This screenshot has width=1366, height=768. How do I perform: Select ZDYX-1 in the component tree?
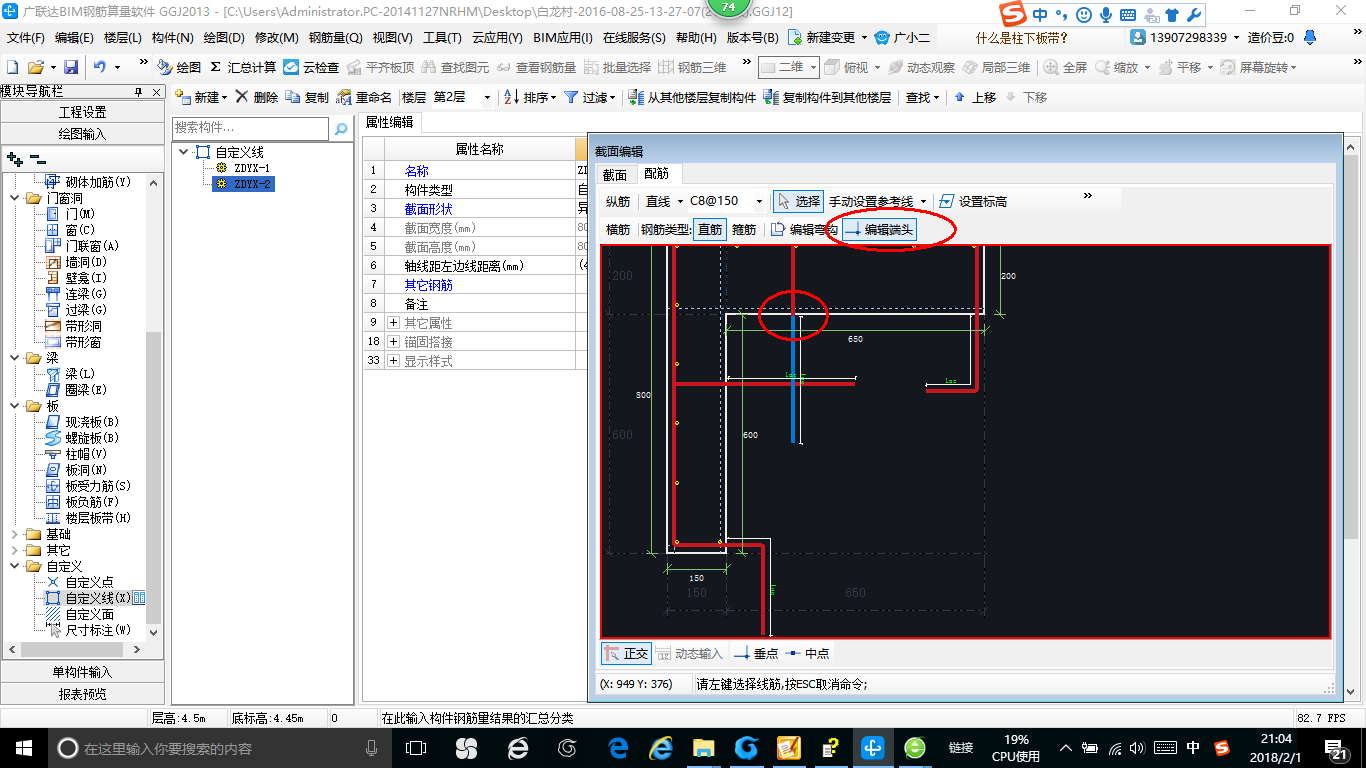tap(251, 168)
